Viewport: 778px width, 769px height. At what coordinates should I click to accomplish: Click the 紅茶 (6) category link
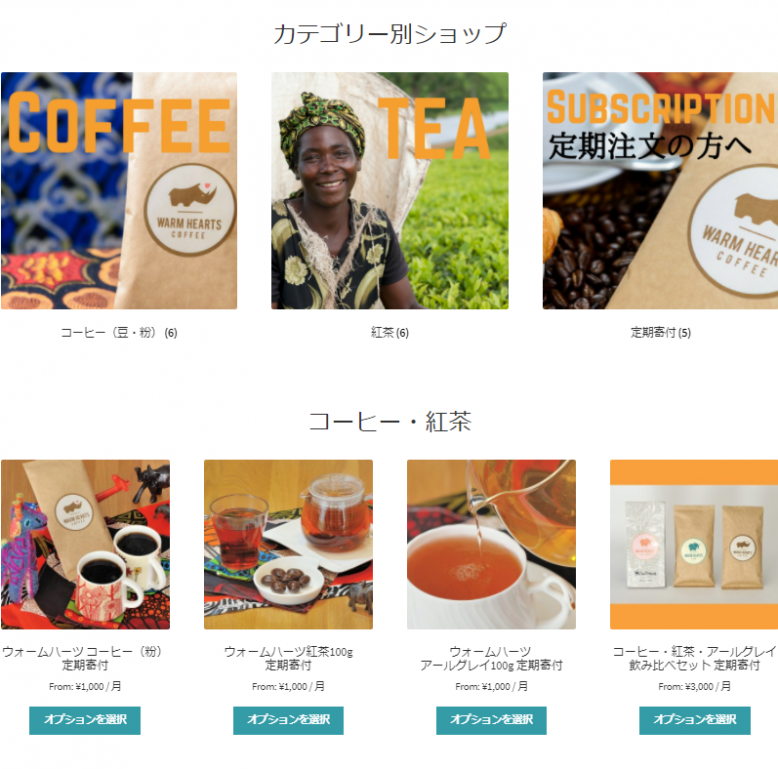click(x=389, y=332)
